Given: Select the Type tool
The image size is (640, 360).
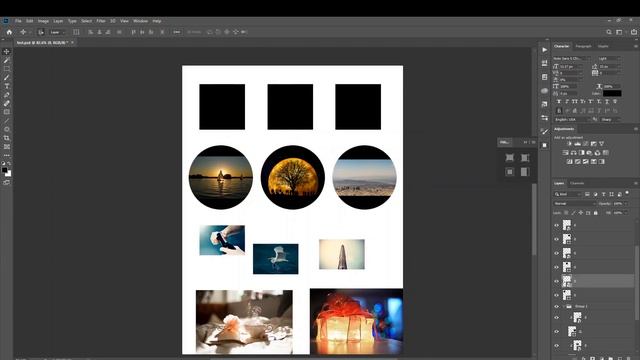Looking at the screenshot, I should 7,86.
